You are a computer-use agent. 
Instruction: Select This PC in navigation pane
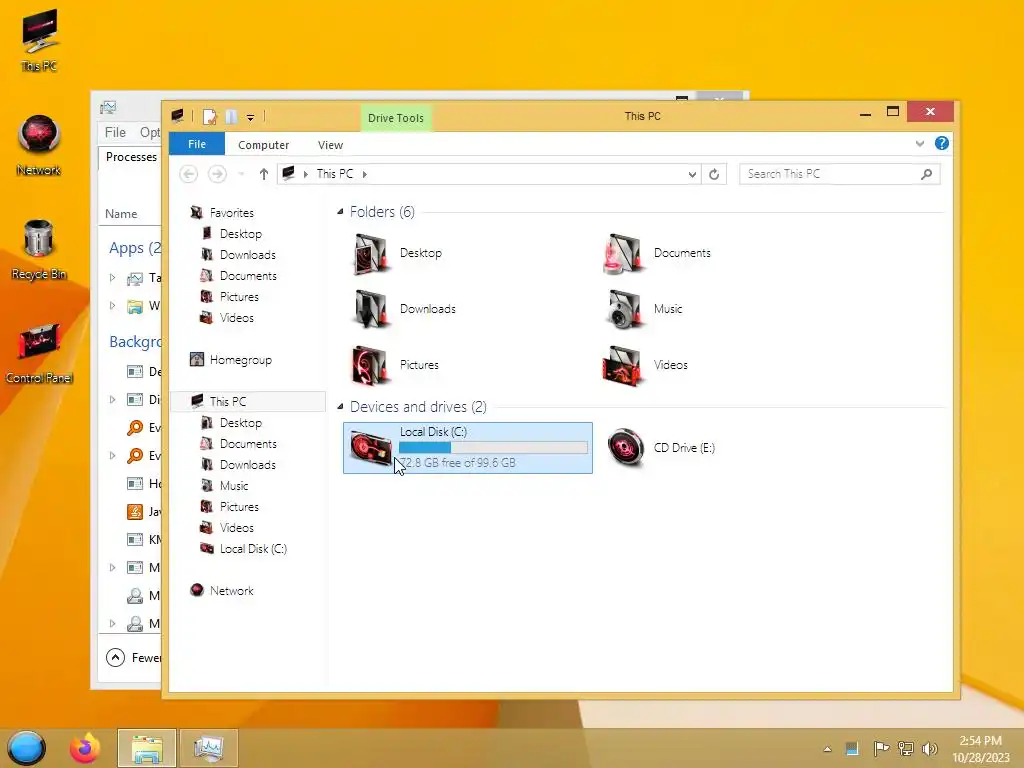click(x=248, y=402)
